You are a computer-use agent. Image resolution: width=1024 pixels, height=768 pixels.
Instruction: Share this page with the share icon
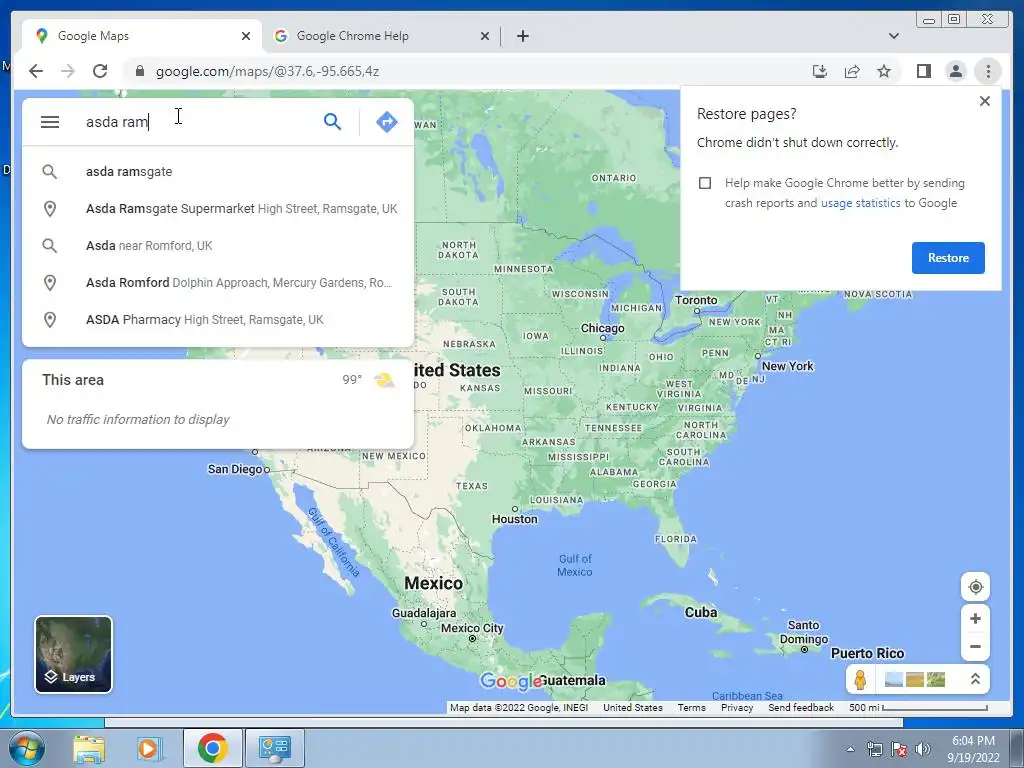(852, 71)
